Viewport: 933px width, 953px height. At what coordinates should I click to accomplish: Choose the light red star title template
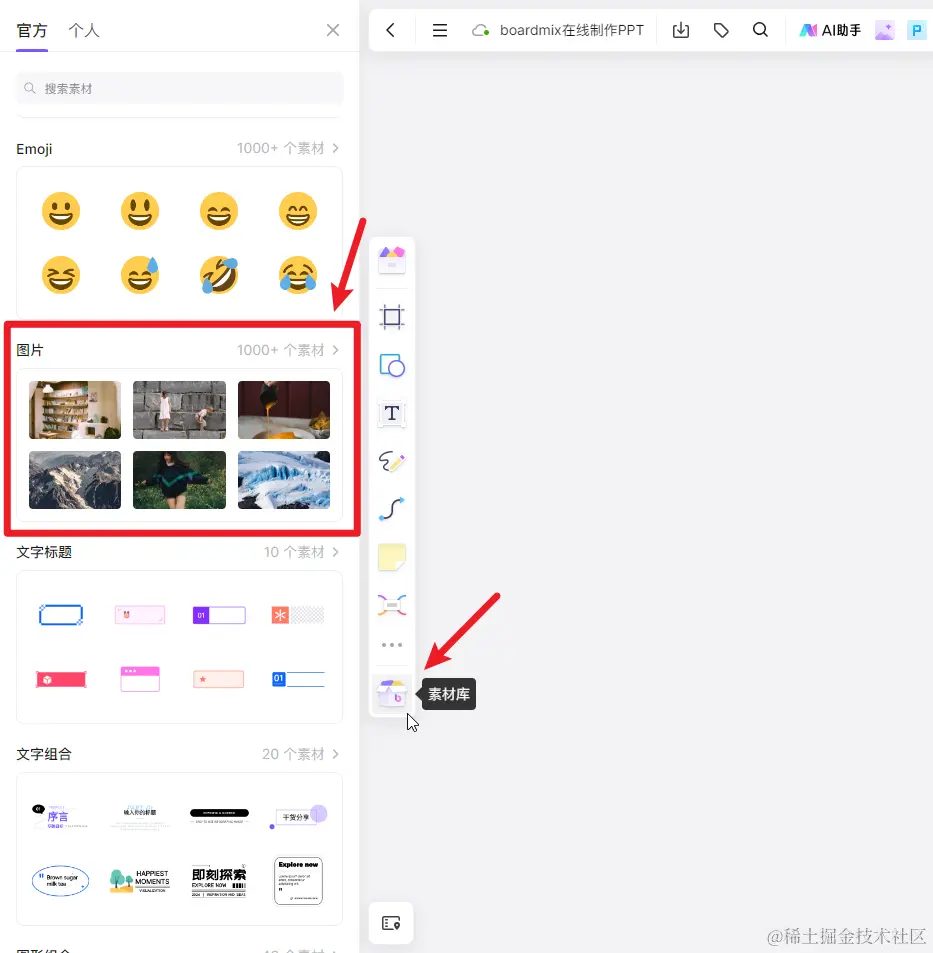pos(219,679)
